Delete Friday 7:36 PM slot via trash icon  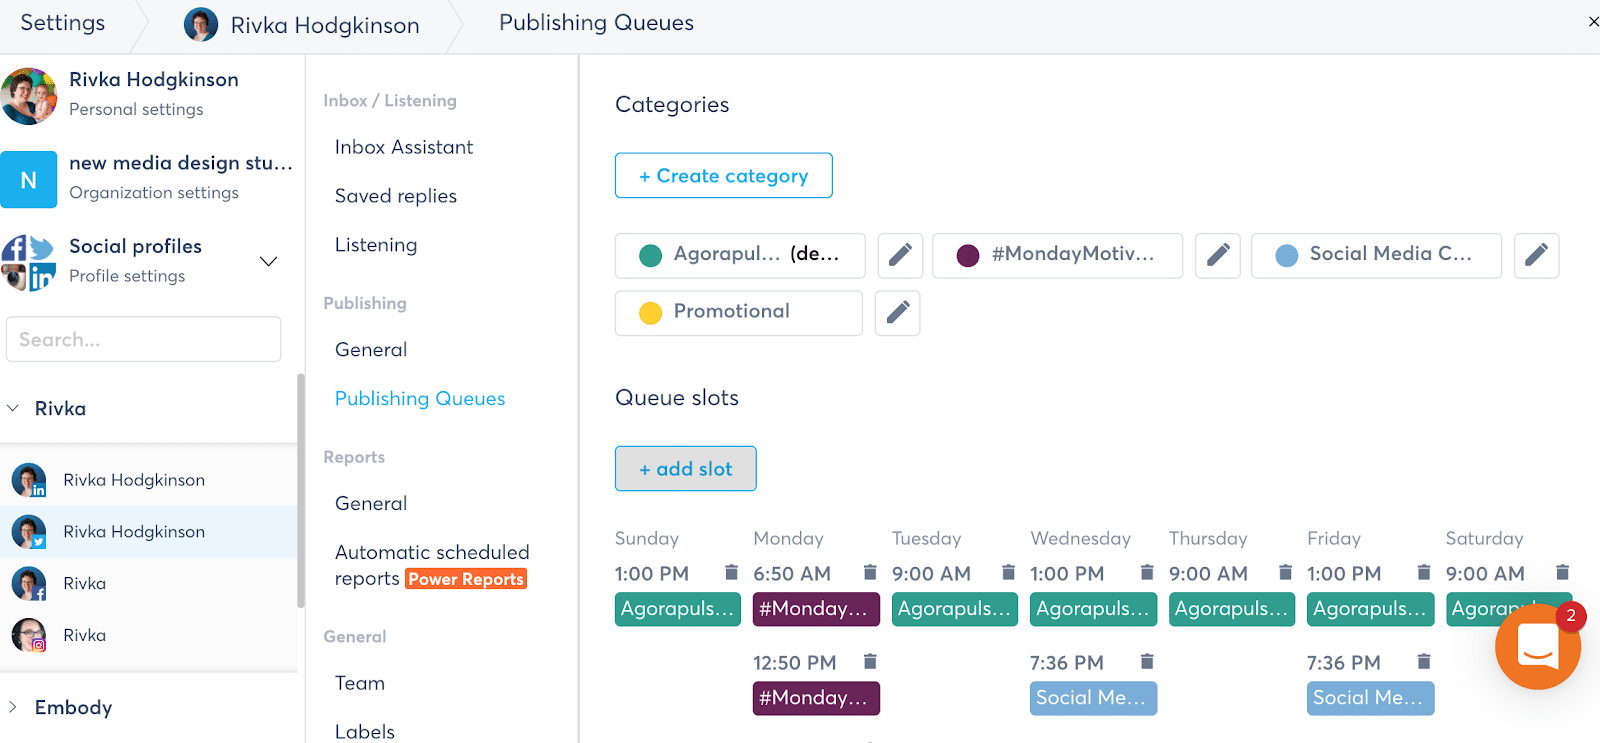(1424, 661)
